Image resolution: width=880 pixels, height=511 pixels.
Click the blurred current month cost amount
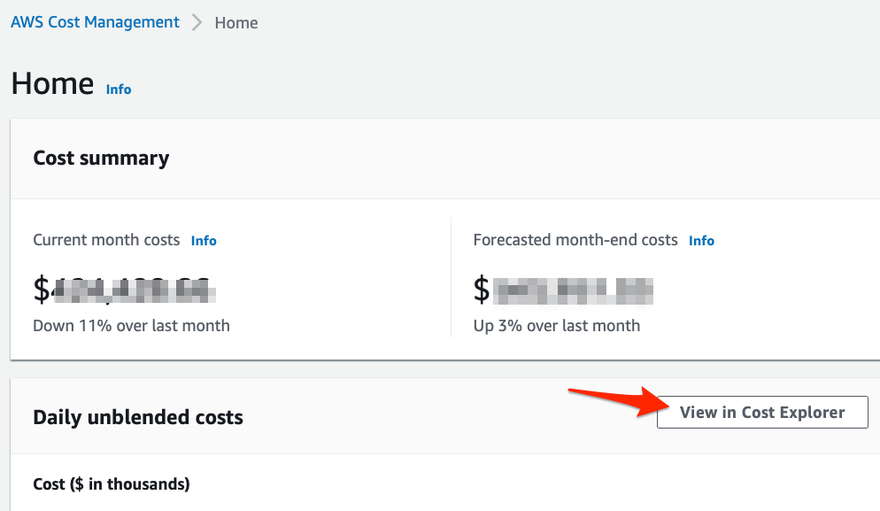point(134,289)
